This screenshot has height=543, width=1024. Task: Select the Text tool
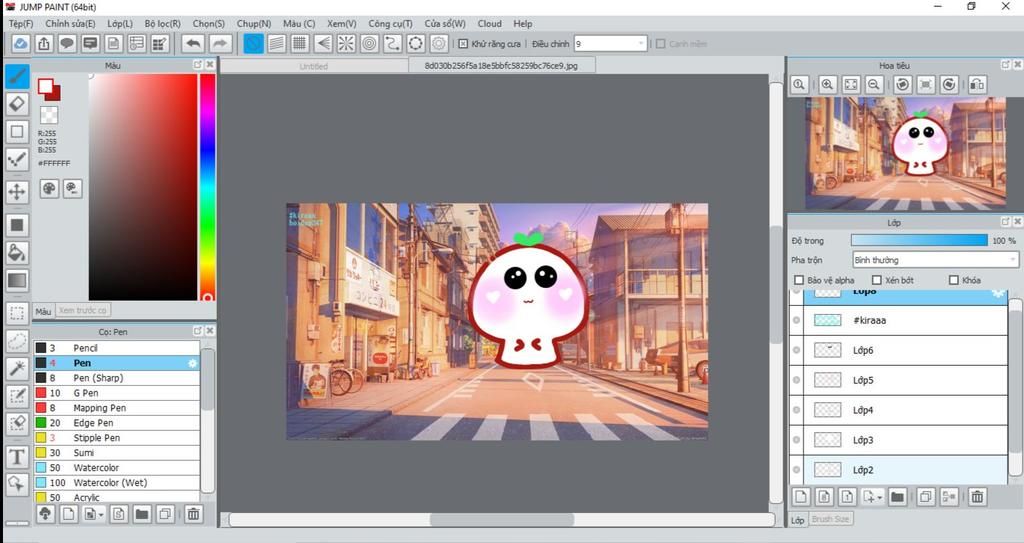click(17, 457)
